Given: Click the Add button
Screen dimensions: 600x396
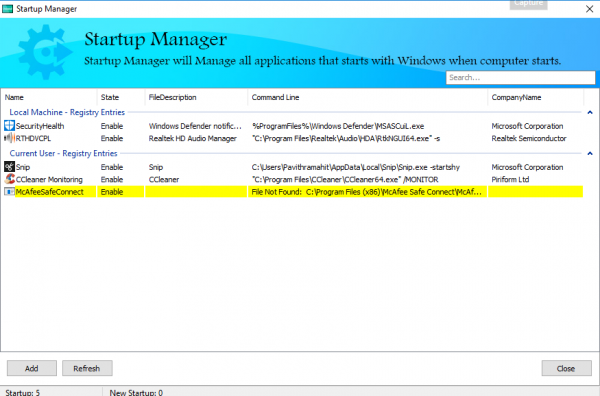Looking at the screenshot, I should click(x=32, y=368).
